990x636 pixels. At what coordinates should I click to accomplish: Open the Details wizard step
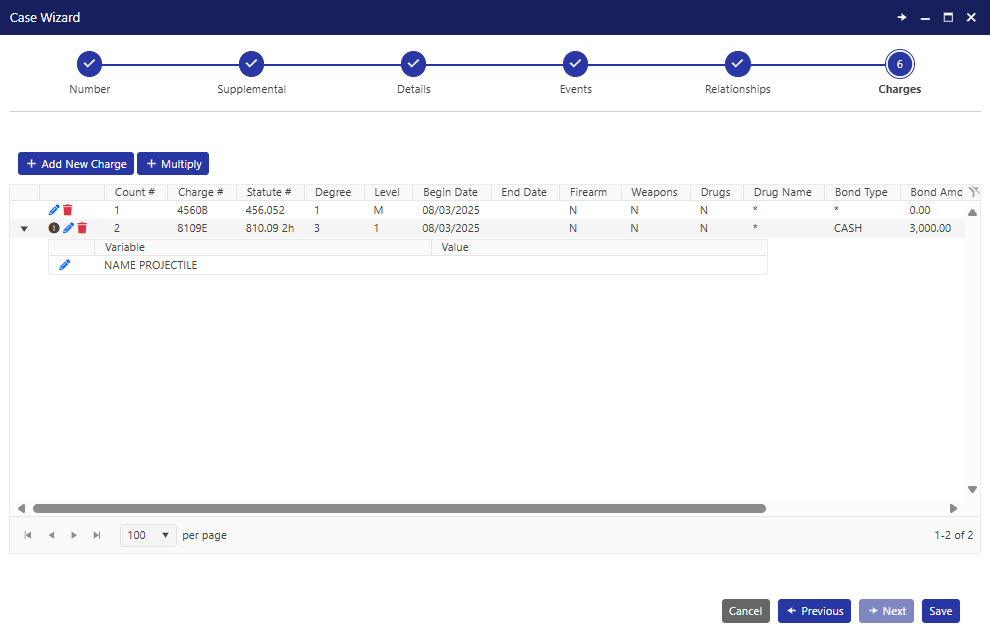413,65
